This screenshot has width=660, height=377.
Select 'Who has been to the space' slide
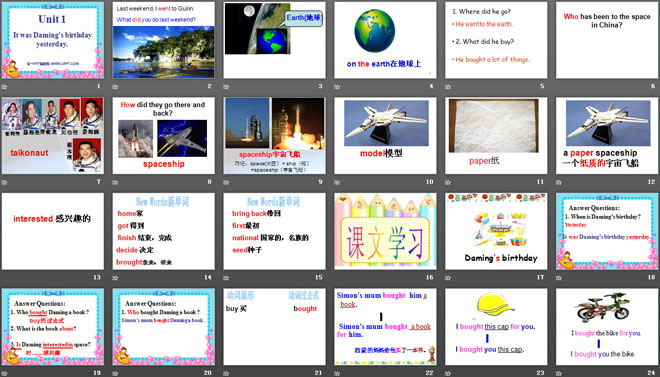pos(607,40)
